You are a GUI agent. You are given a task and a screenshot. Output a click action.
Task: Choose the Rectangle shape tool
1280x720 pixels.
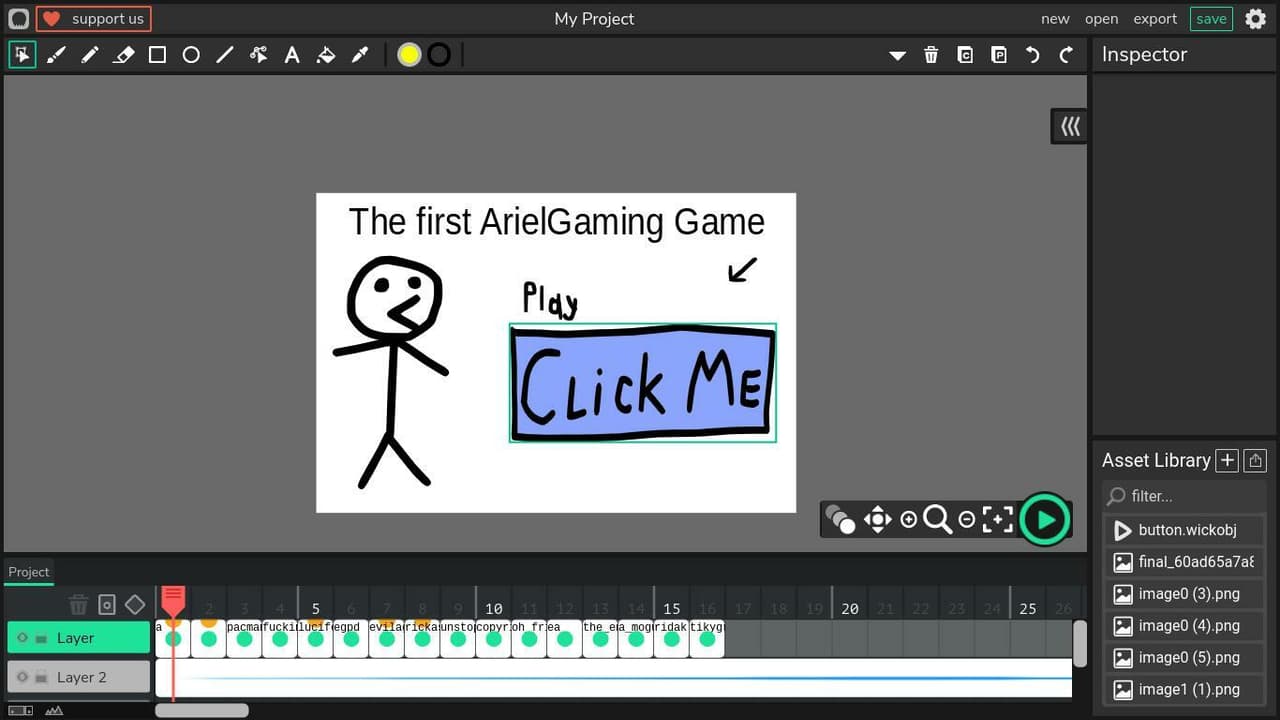coord(158,55)
